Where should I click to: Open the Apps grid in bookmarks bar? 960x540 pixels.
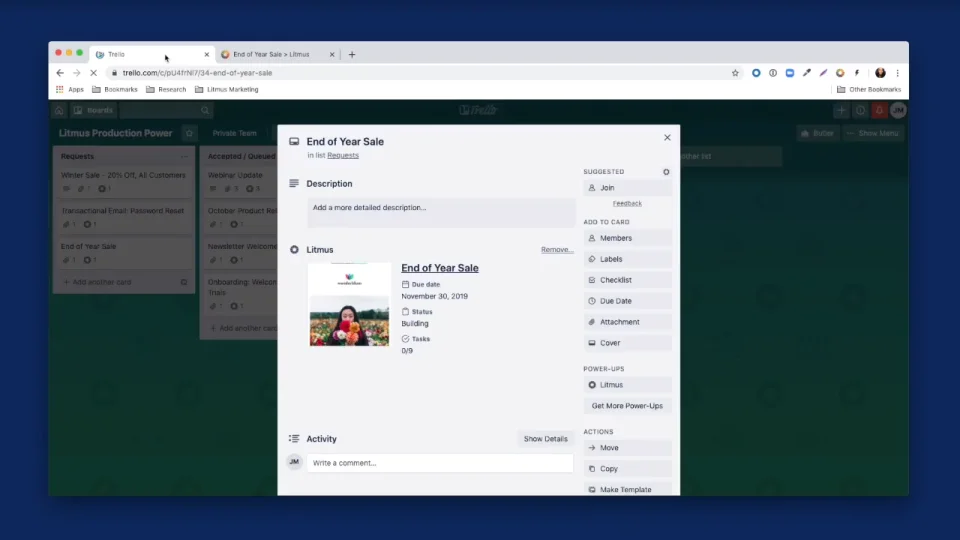[70, 89]
